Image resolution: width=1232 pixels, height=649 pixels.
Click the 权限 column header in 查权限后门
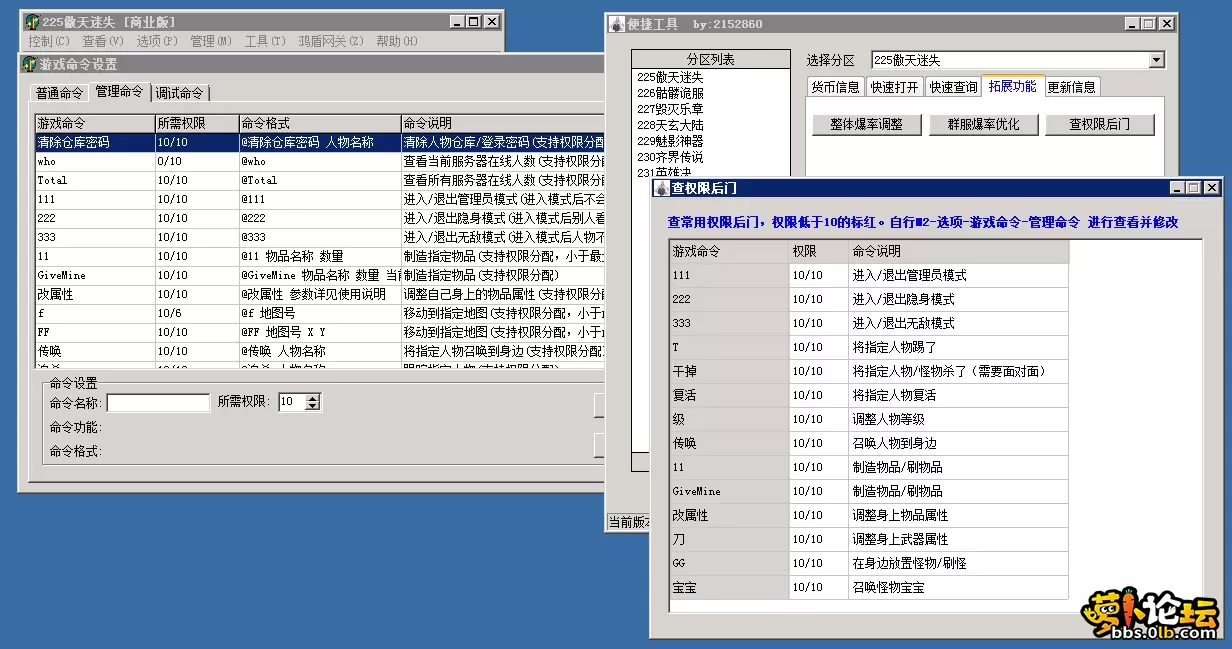(x=819, y=251)
